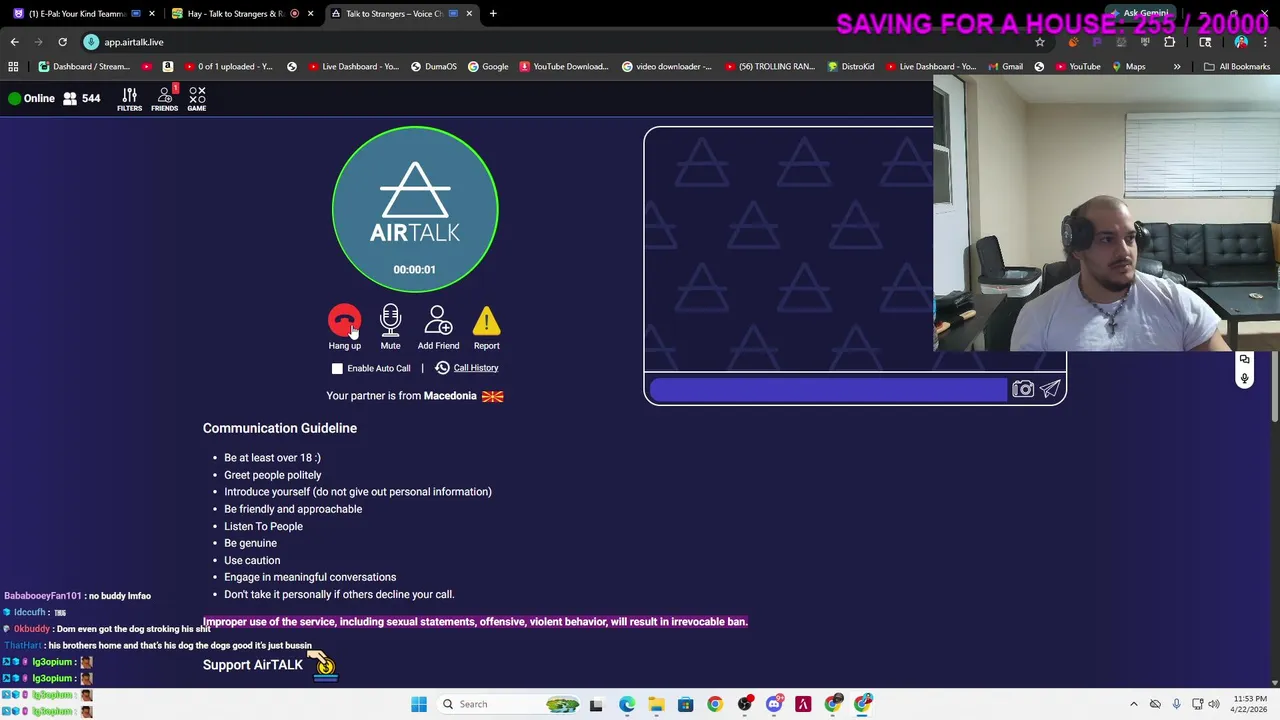The width and height of the screenshot is (1280, 720).
Task: Click the AirTalk call avatar circle
Action: 415,209
